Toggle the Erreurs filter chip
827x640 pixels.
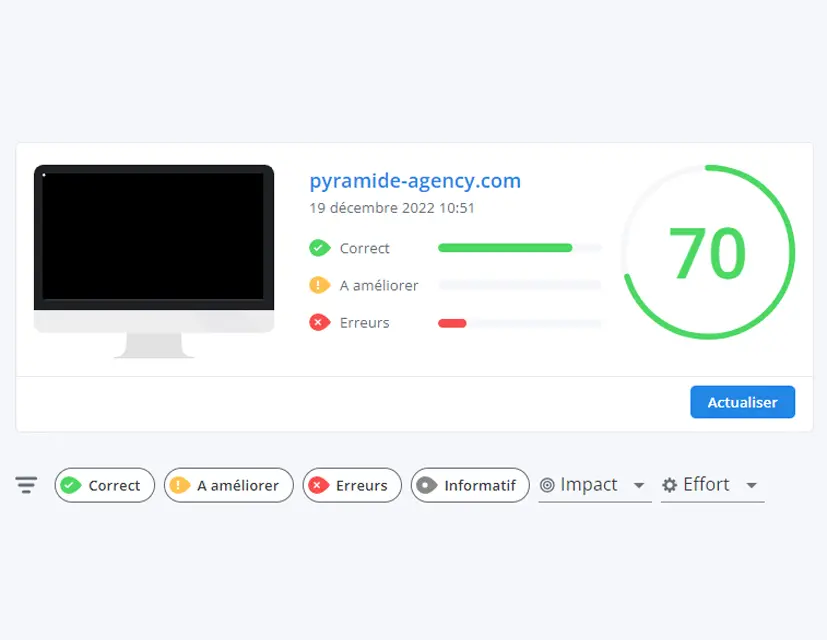(x=352, y=485)
